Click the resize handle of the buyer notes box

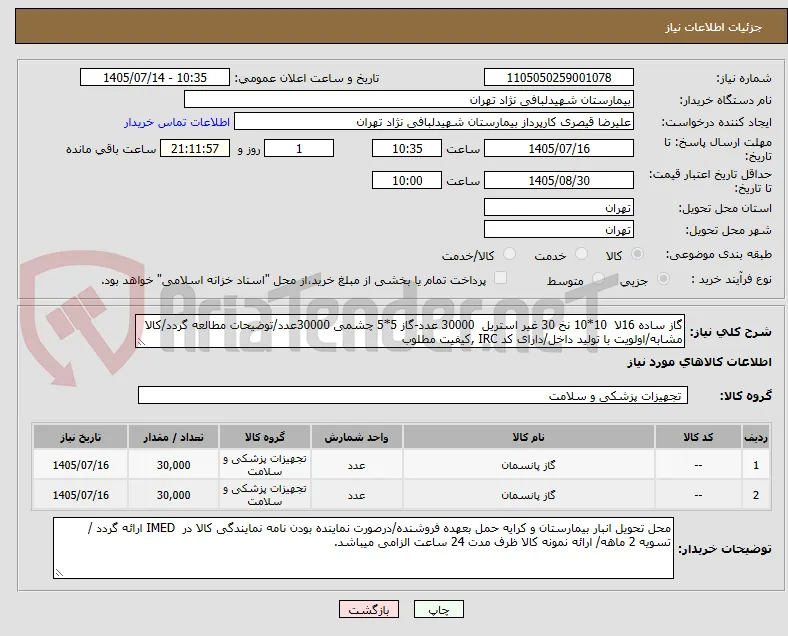59,572
